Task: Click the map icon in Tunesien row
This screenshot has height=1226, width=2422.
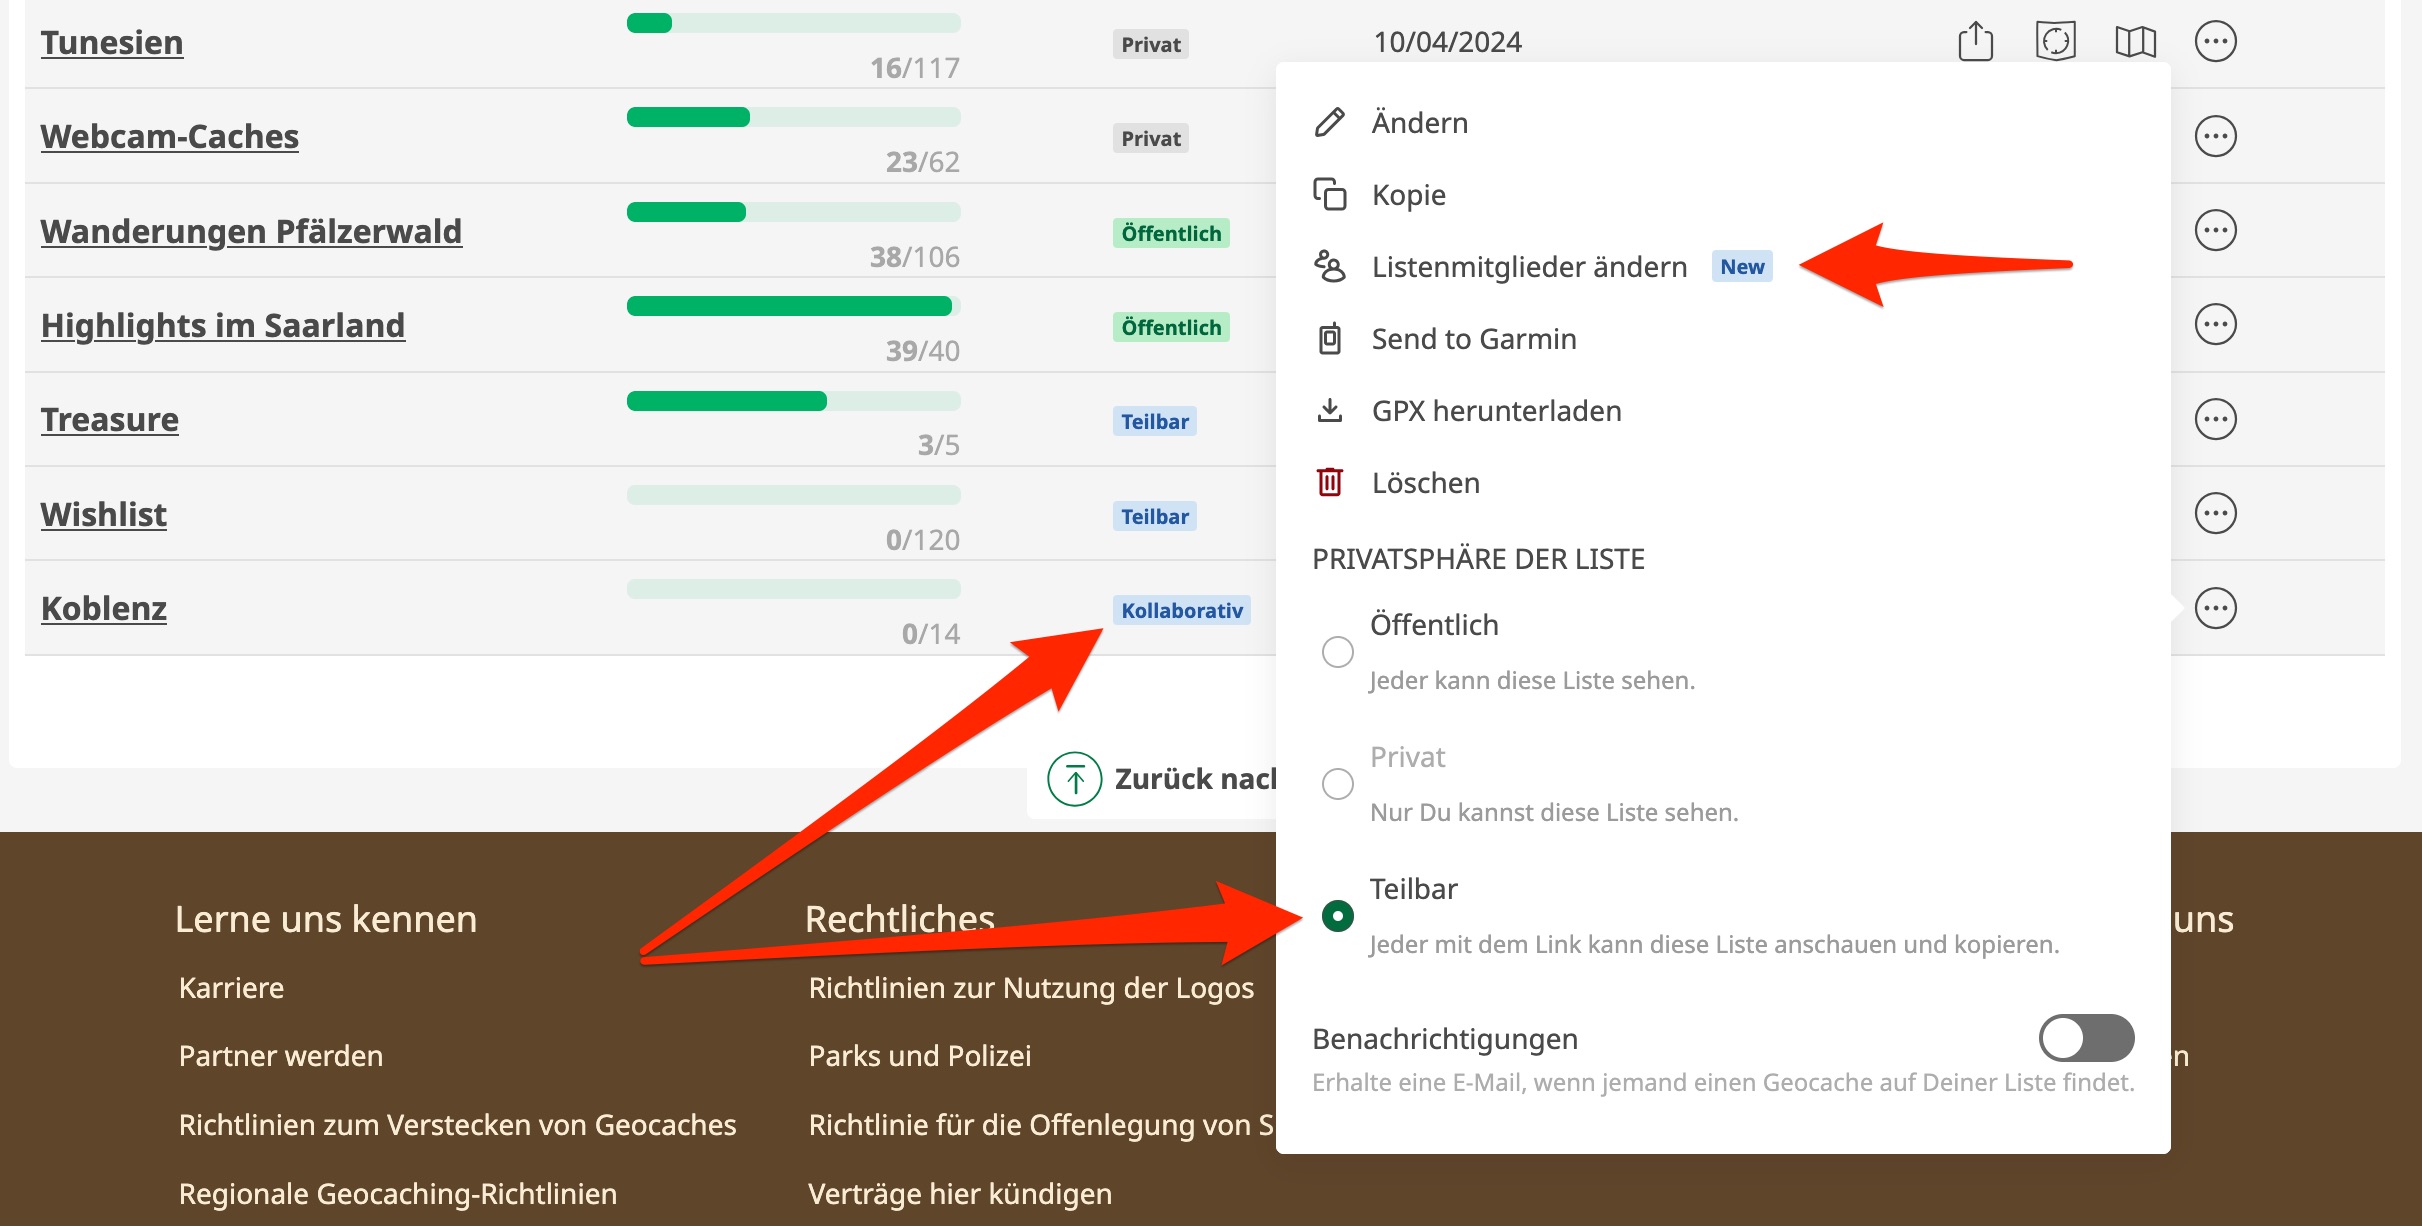Action: [2135, 42]
